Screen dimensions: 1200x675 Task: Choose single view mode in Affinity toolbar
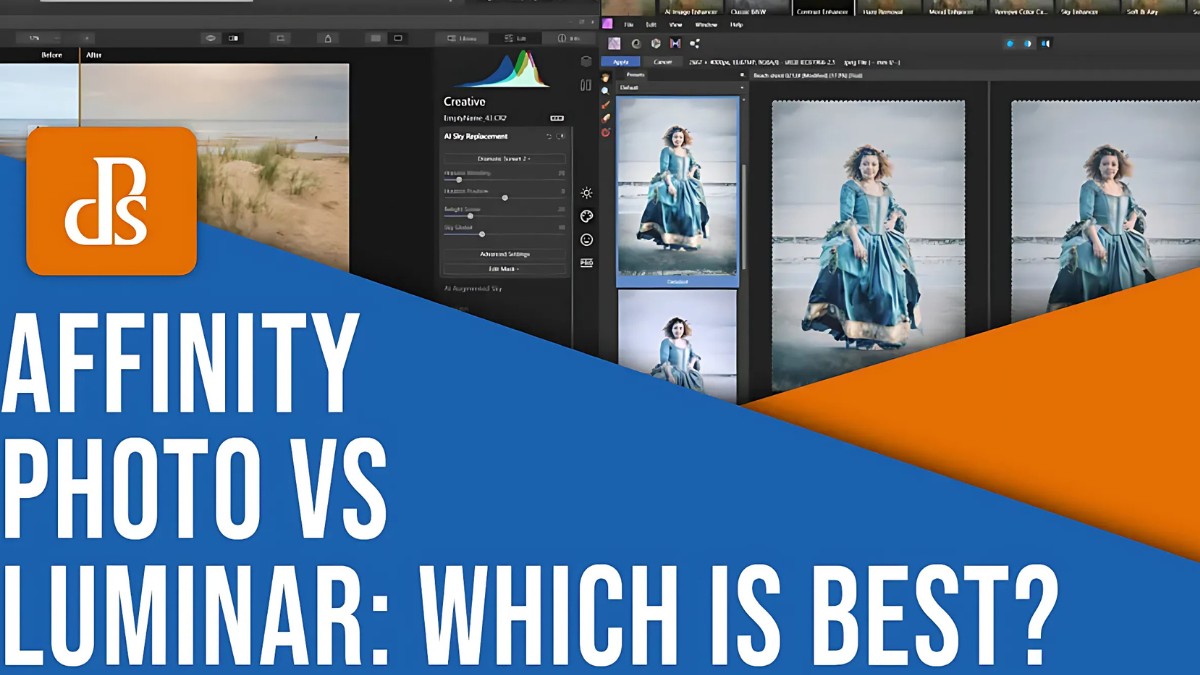[1010, 43]
